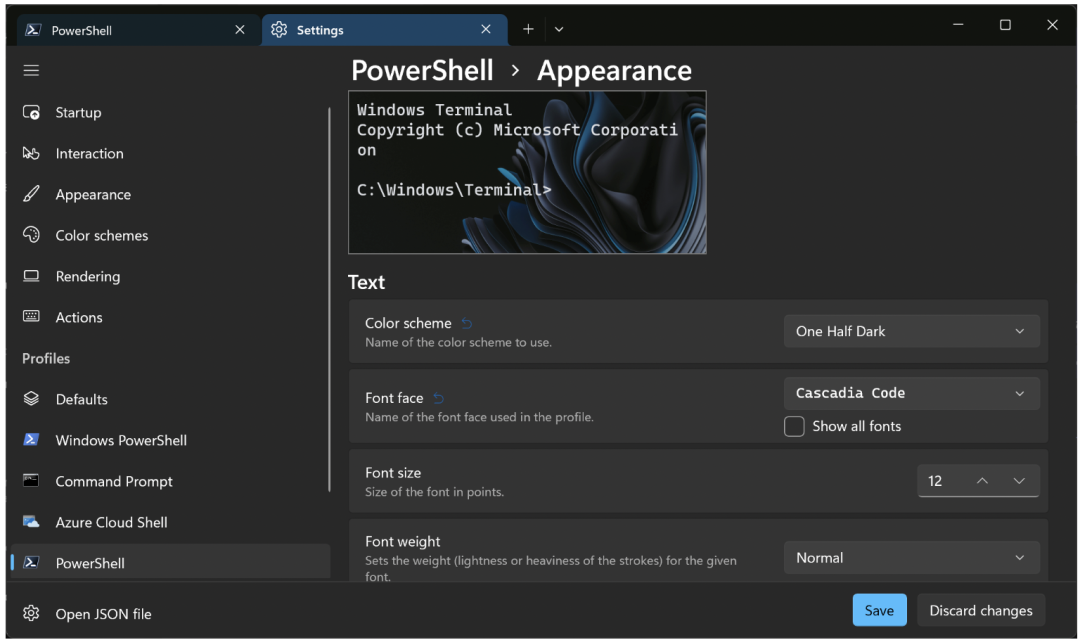Reset Color scheme to inherited value
This screenshot has height=640, width=1080.
tap(466, 323)
